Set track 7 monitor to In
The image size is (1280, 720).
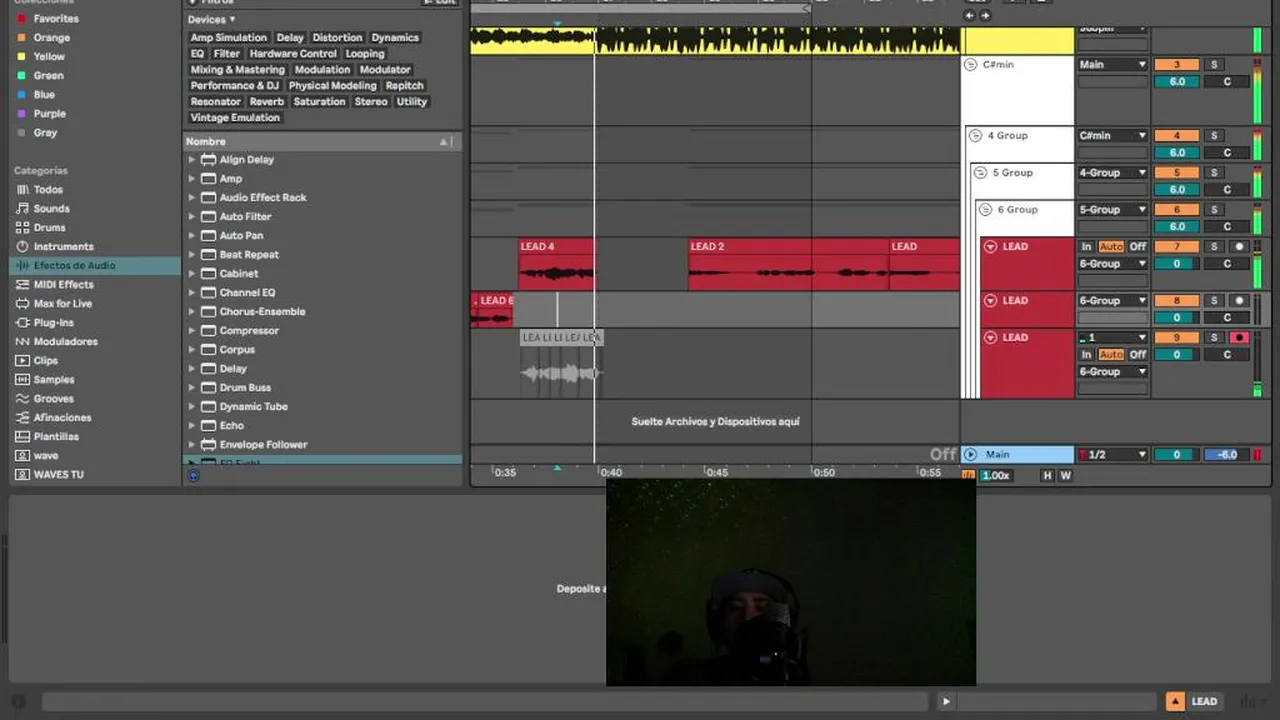pos(1087,247)
